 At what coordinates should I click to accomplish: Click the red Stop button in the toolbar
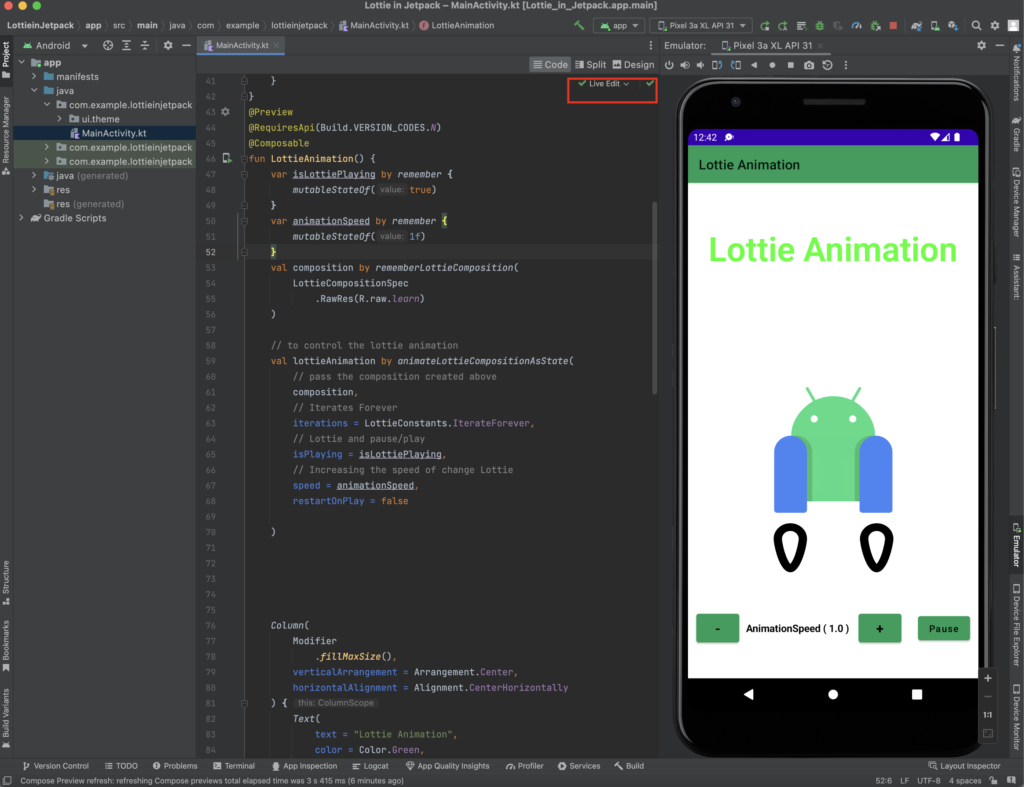tap(893, 25)
